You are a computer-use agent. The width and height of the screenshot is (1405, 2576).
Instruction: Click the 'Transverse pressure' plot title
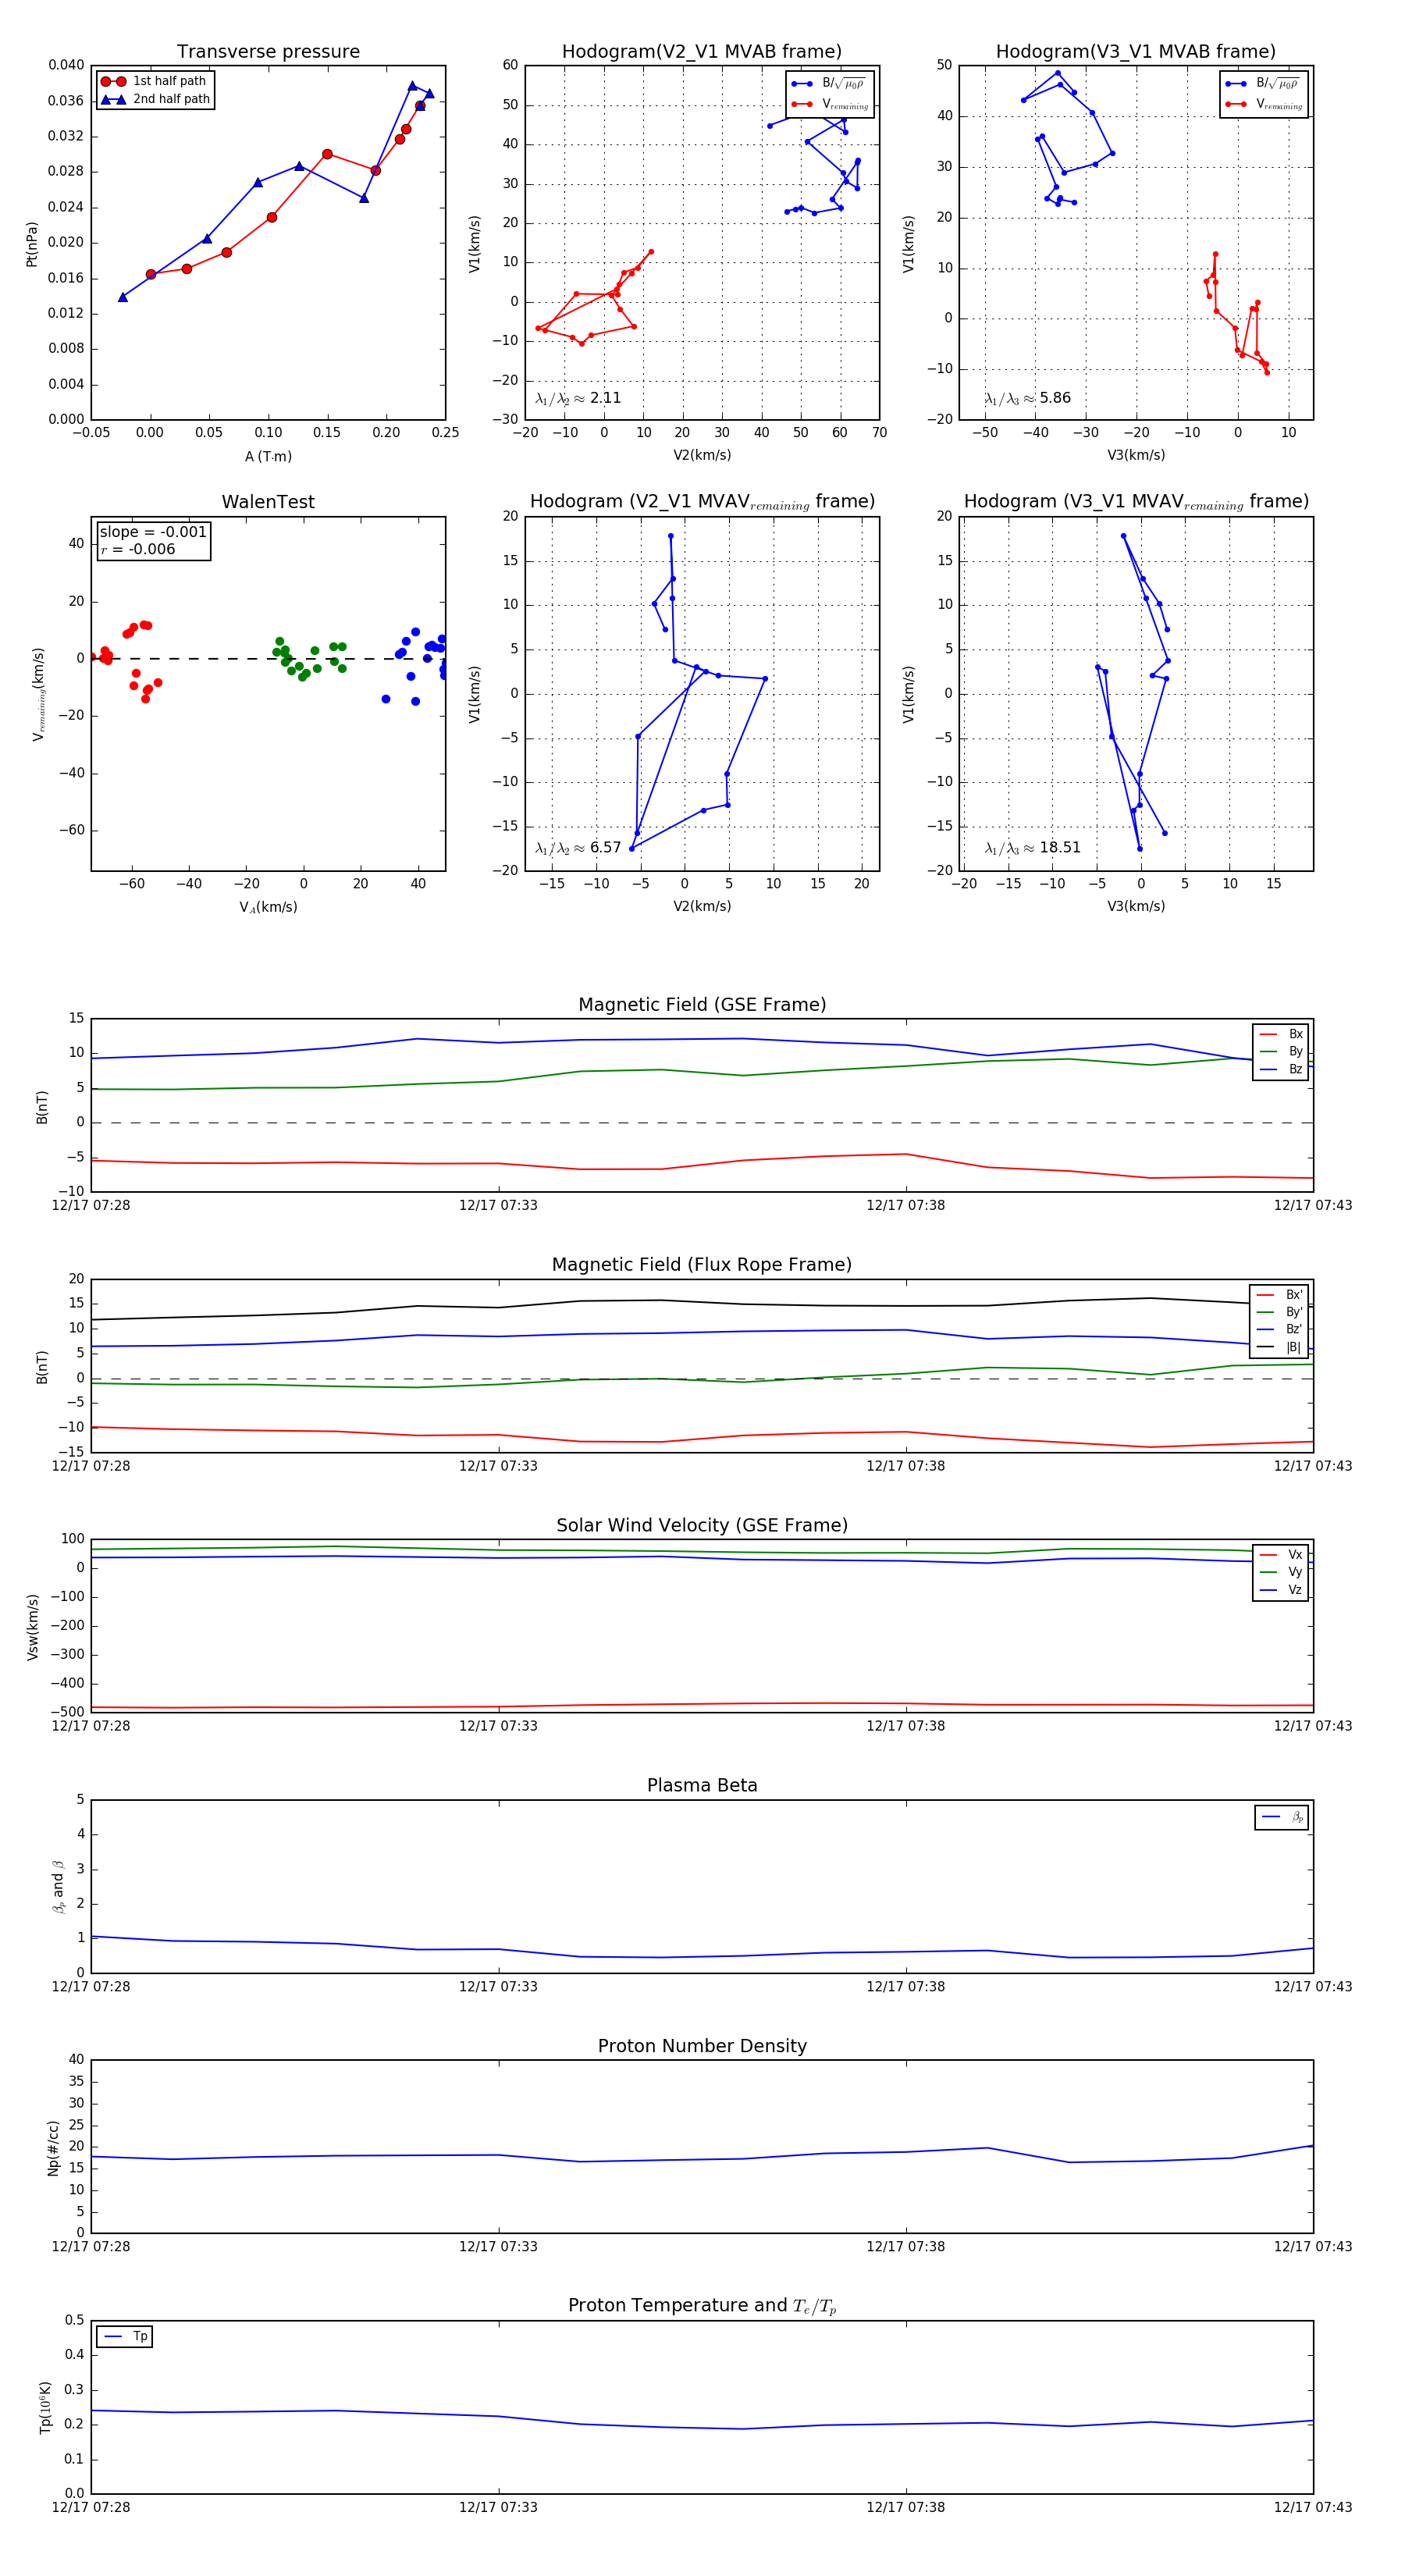click(x=268, y=52)
